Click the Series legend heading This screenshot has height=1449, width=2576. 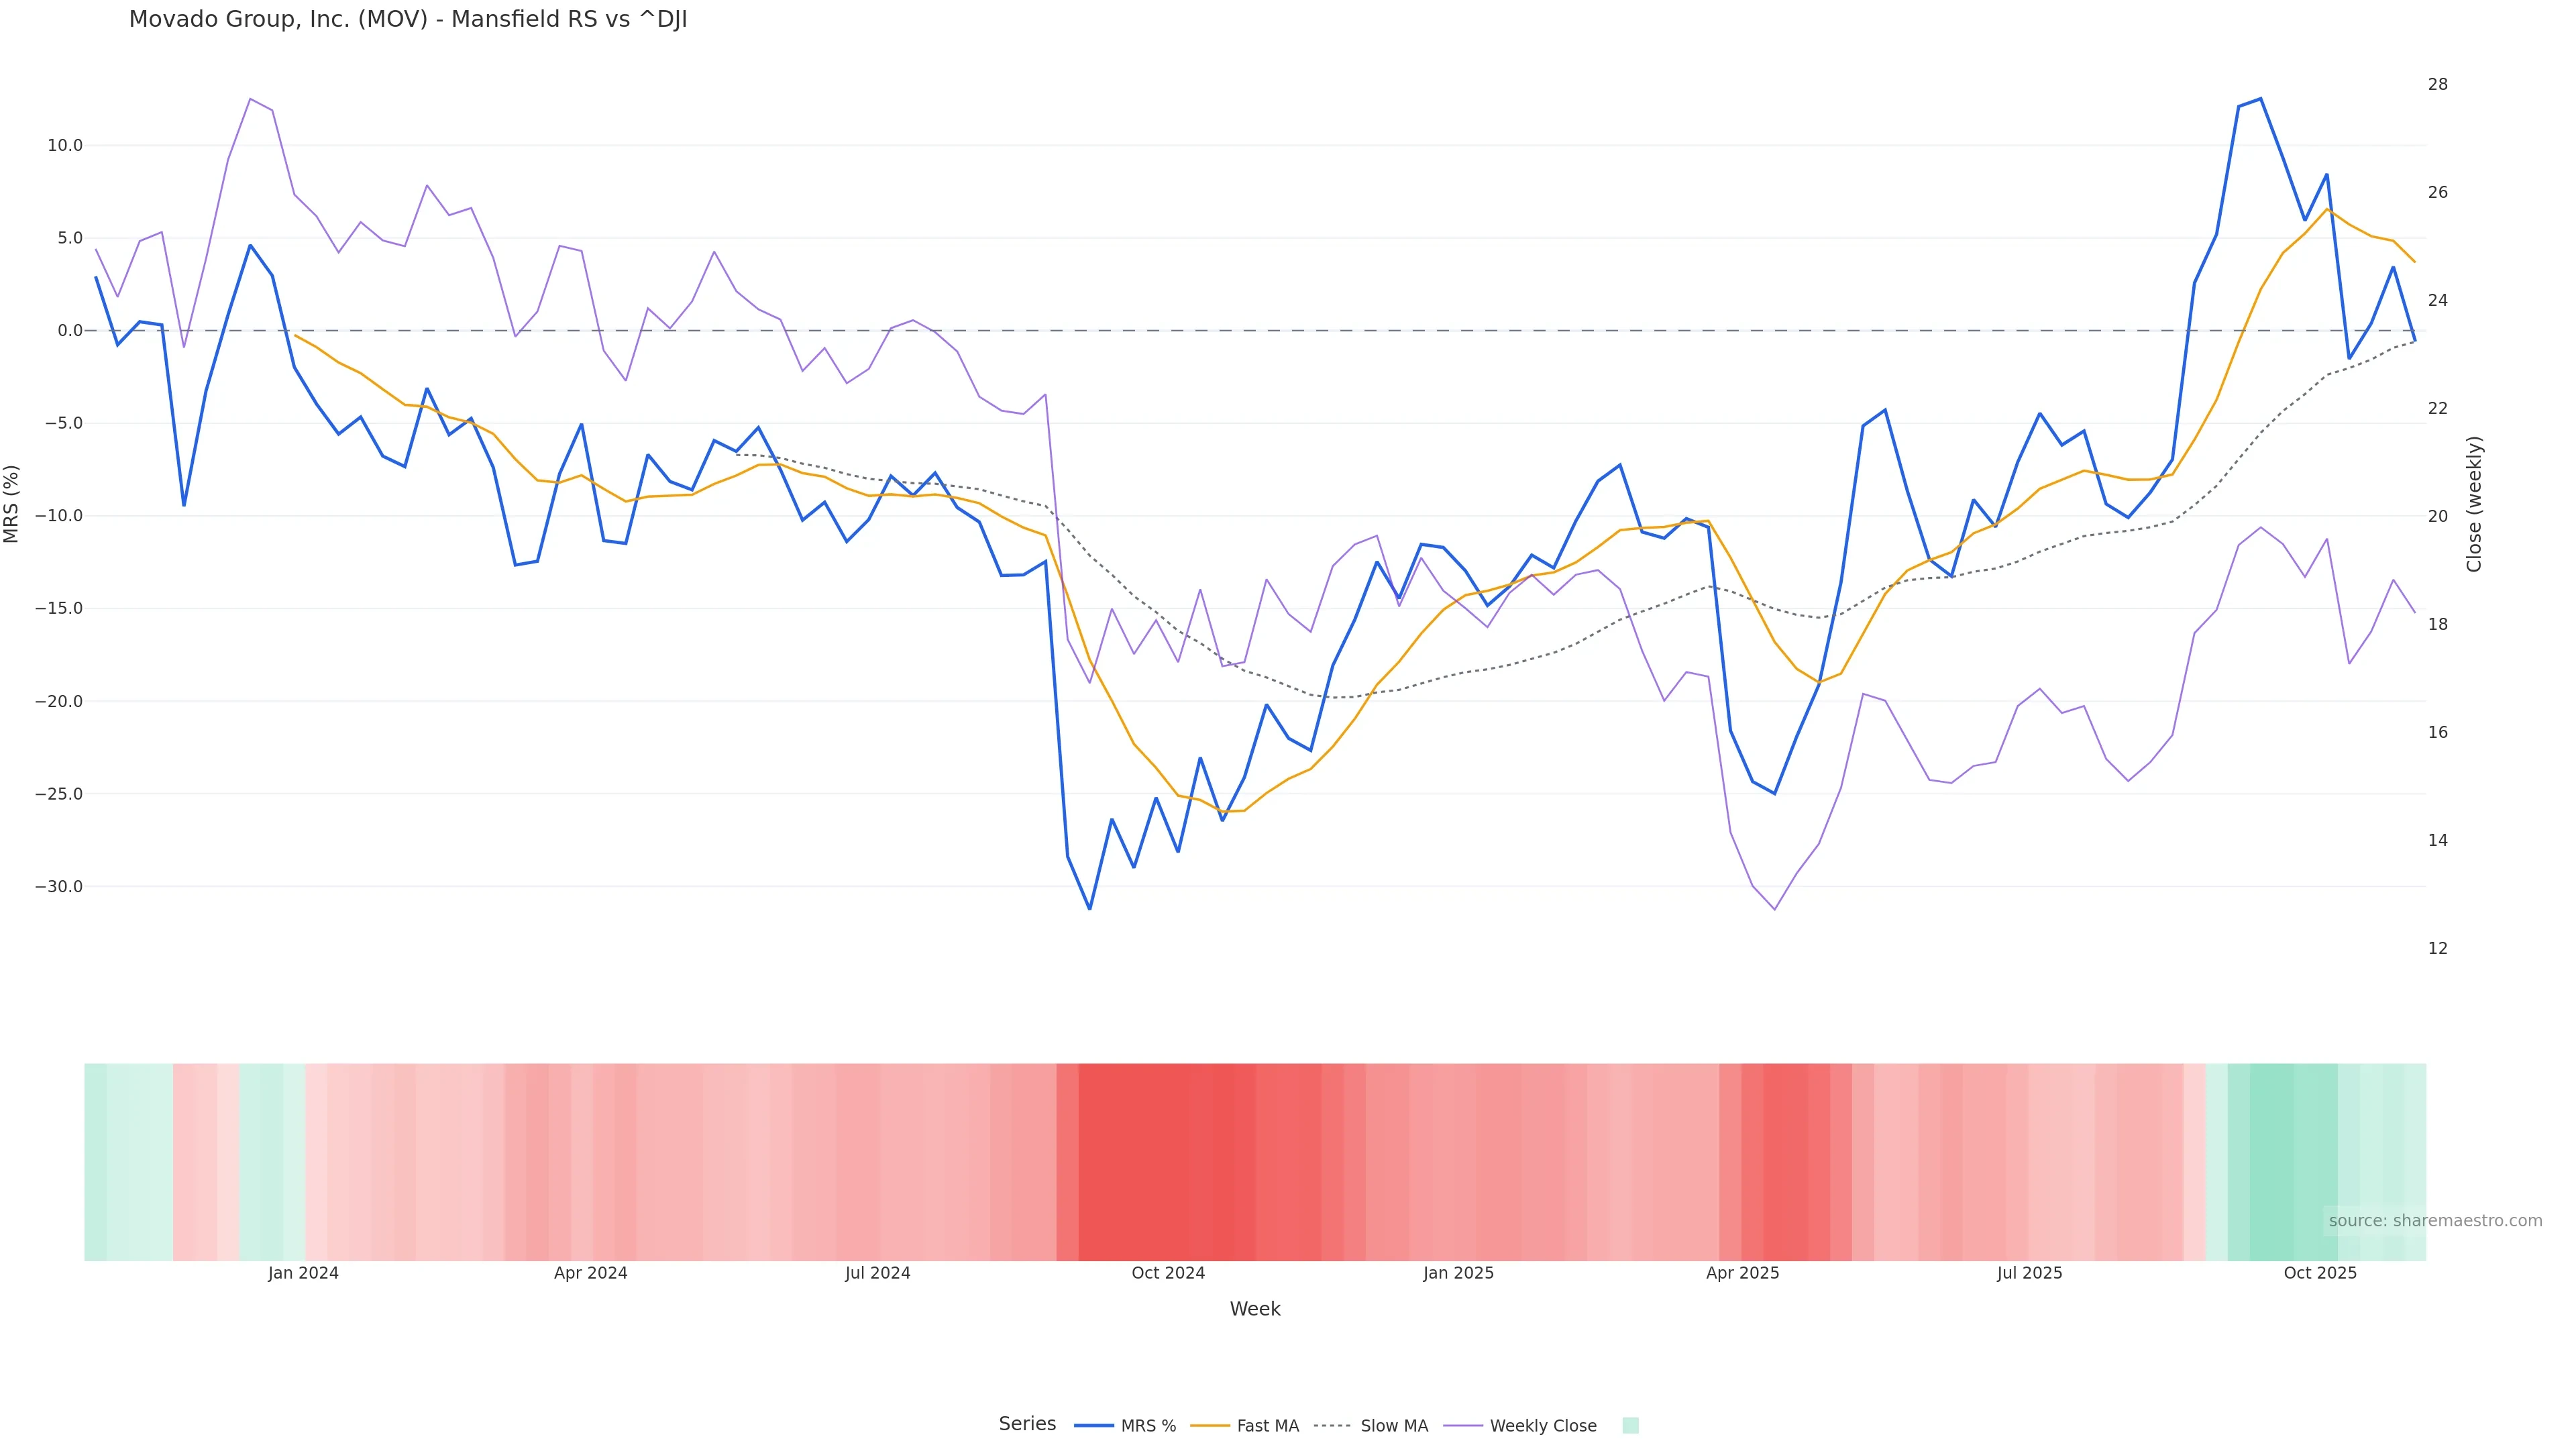click(x=1027, y=1424)
